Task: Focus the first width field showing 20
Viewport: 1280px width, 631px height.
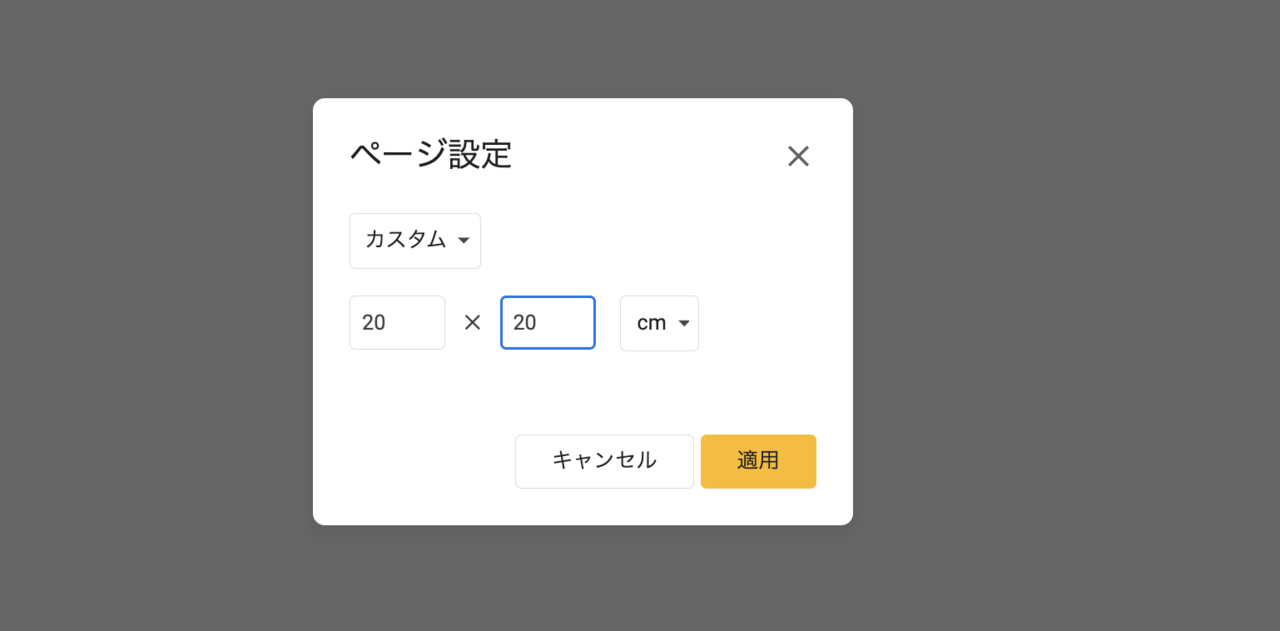Action: tap(397, 323)
